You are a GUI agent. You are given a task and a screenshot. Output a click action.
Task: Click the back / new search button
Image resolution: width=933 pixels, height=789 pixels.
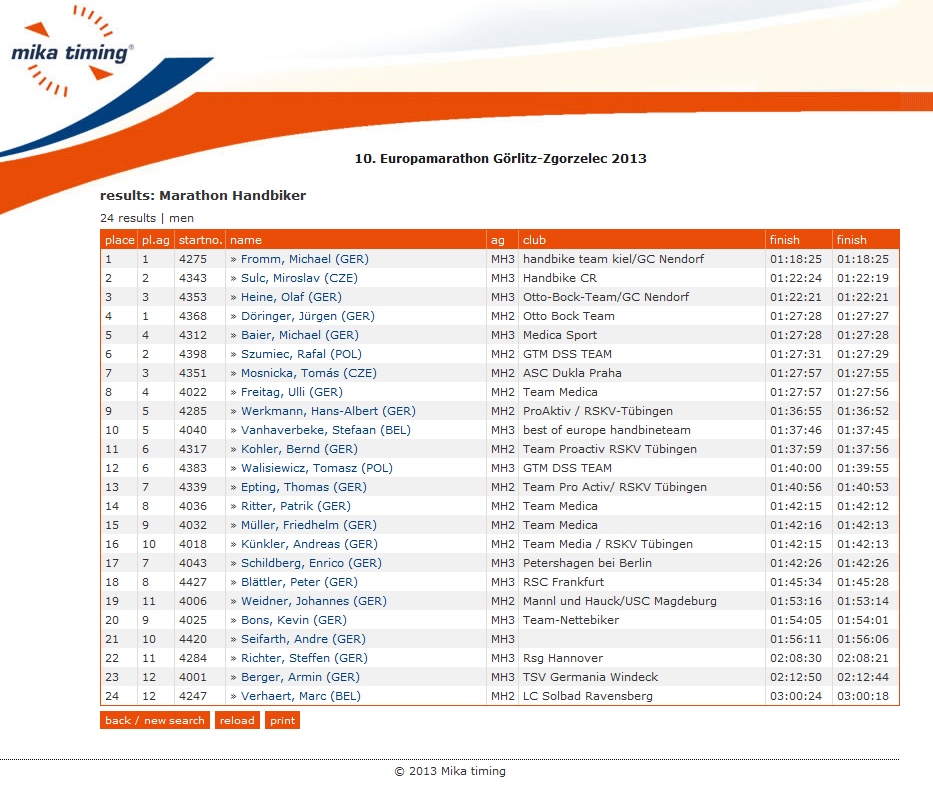tap(155, 721)
